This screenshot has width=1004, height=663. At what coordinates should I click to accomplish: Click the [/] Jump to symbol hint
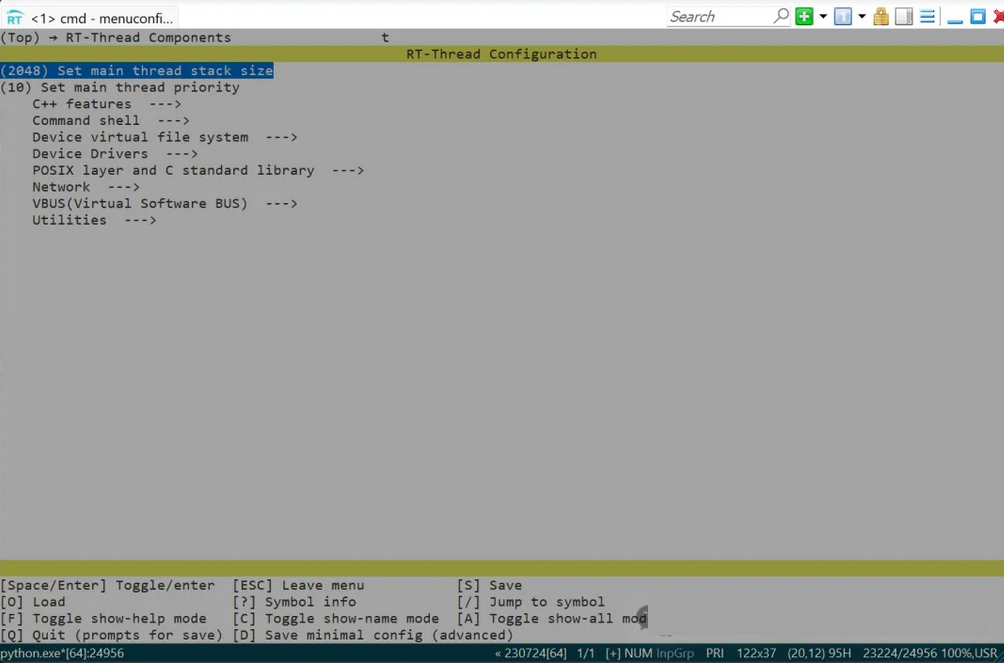(531, 602)
